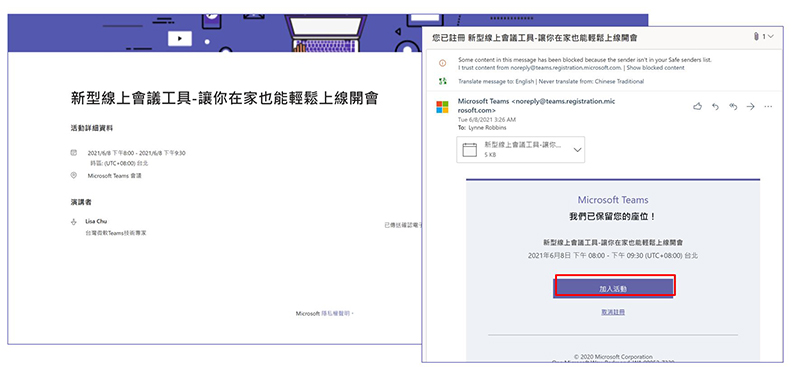Open the 隱私權聲明 privacy statement link

pyautogui.click(x=336, y=313)
